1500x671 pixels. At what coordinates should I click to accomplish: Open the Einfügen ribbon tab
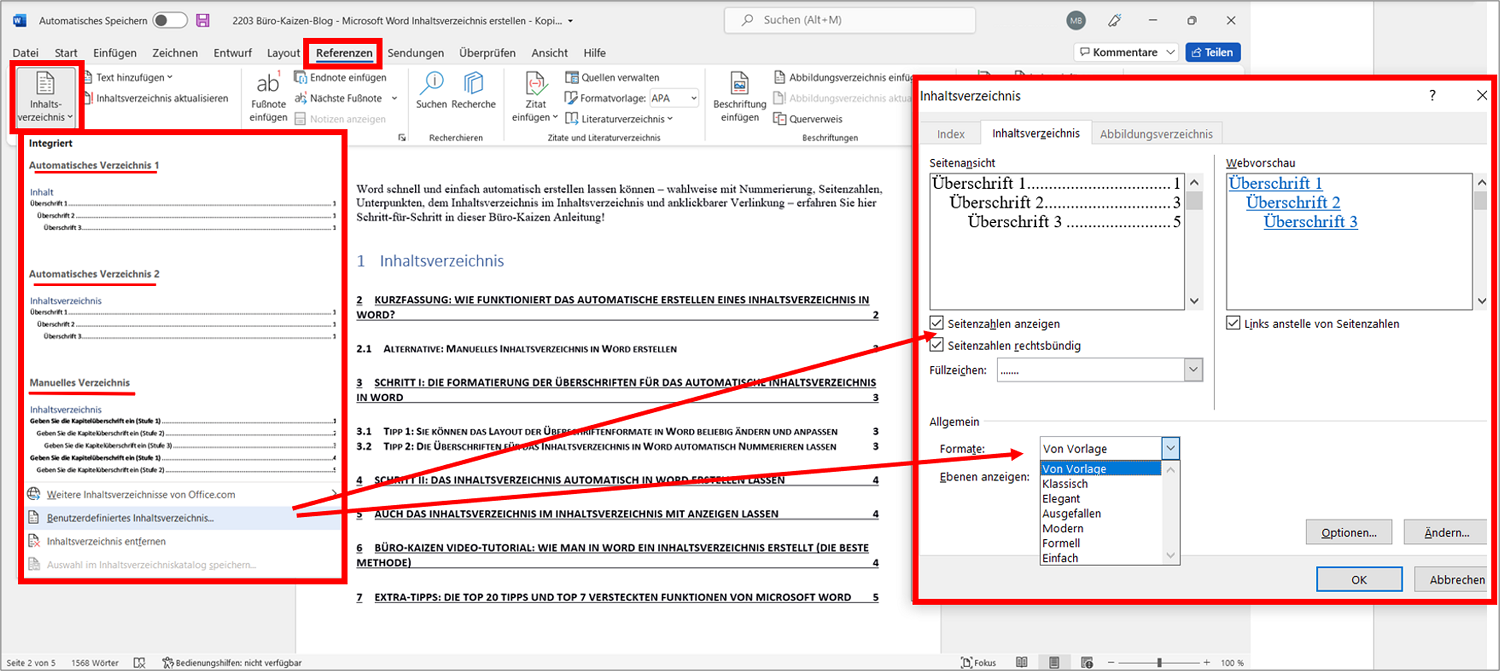(x=115, y=53)
